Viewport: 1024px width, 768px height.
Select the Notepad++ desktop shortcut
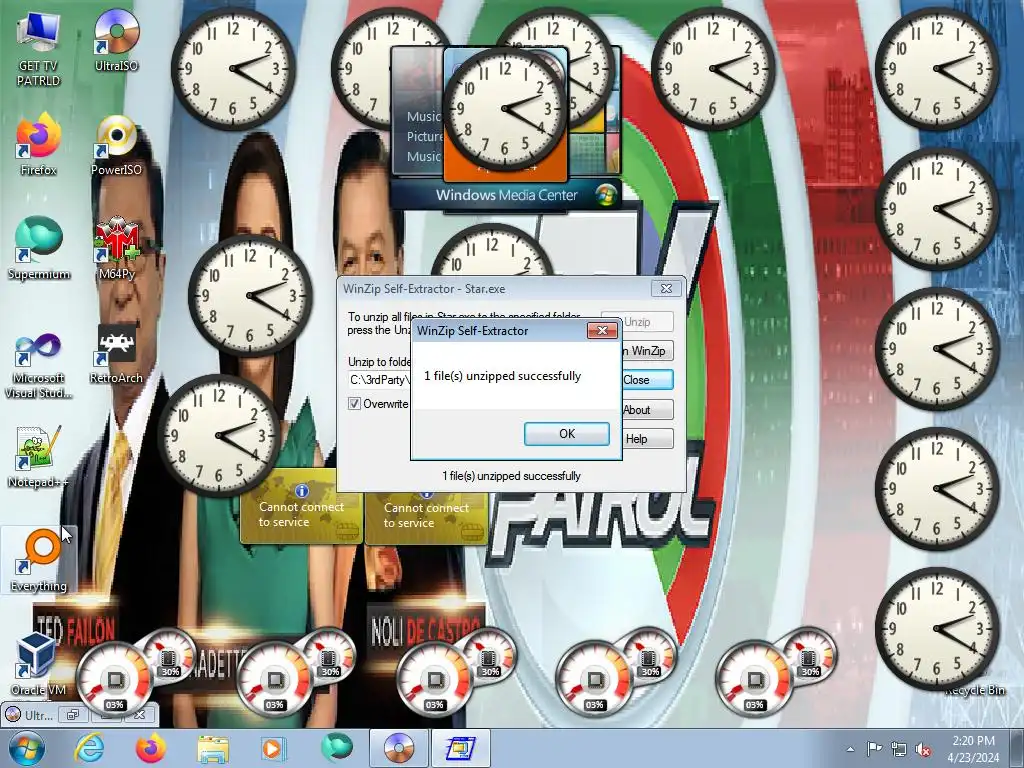(x=38, y=457)
